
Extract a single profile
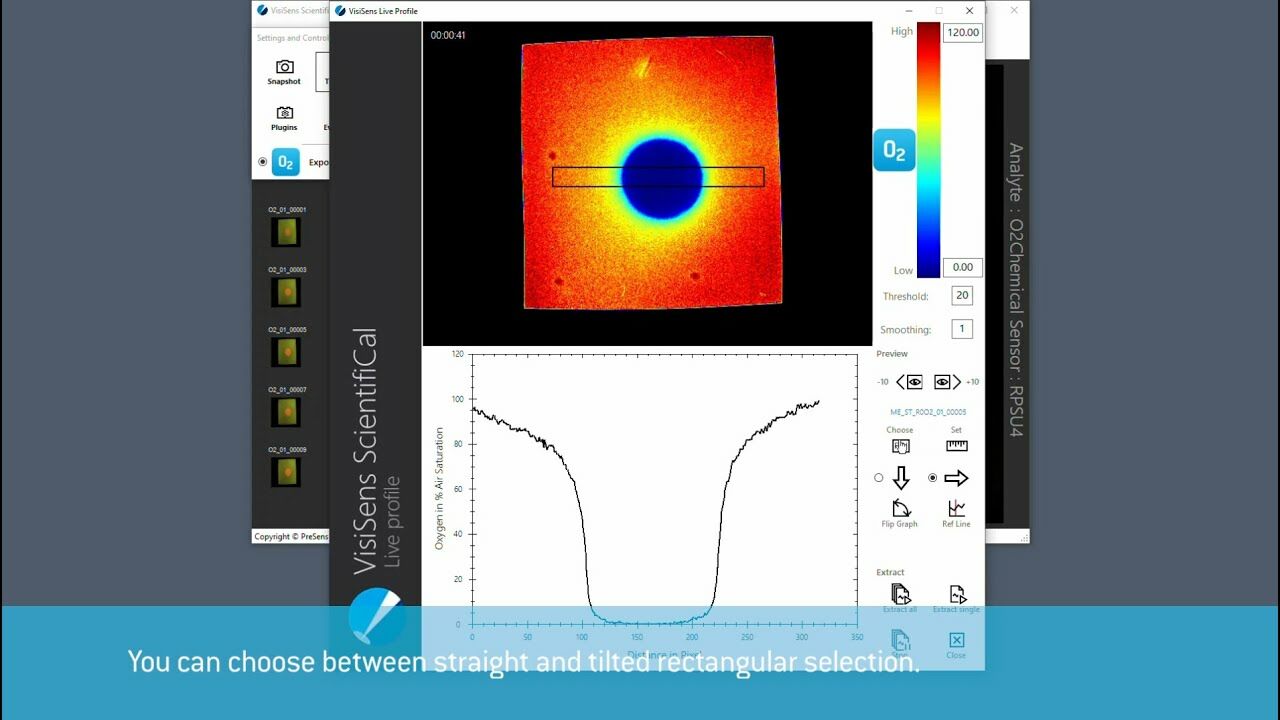click(x=956, y=594)
